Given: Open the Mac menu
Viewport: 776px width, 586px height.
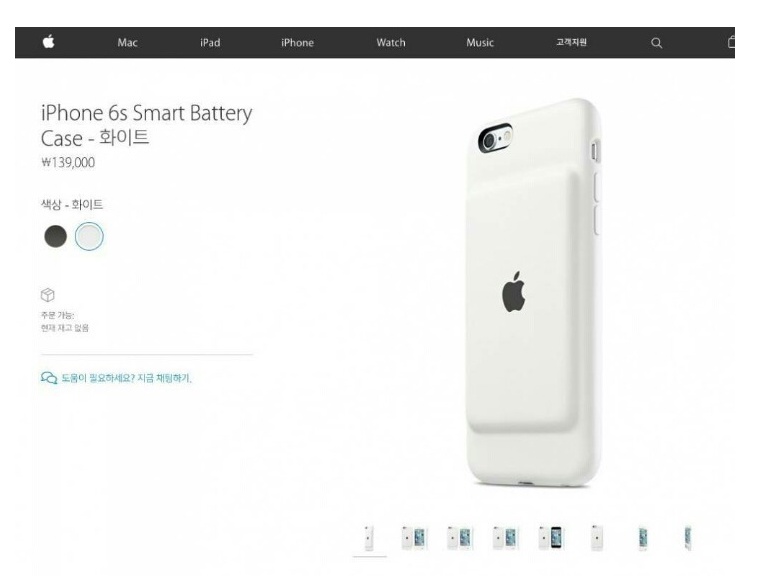Looking at the screenshot, I should [x=127, y=43].
